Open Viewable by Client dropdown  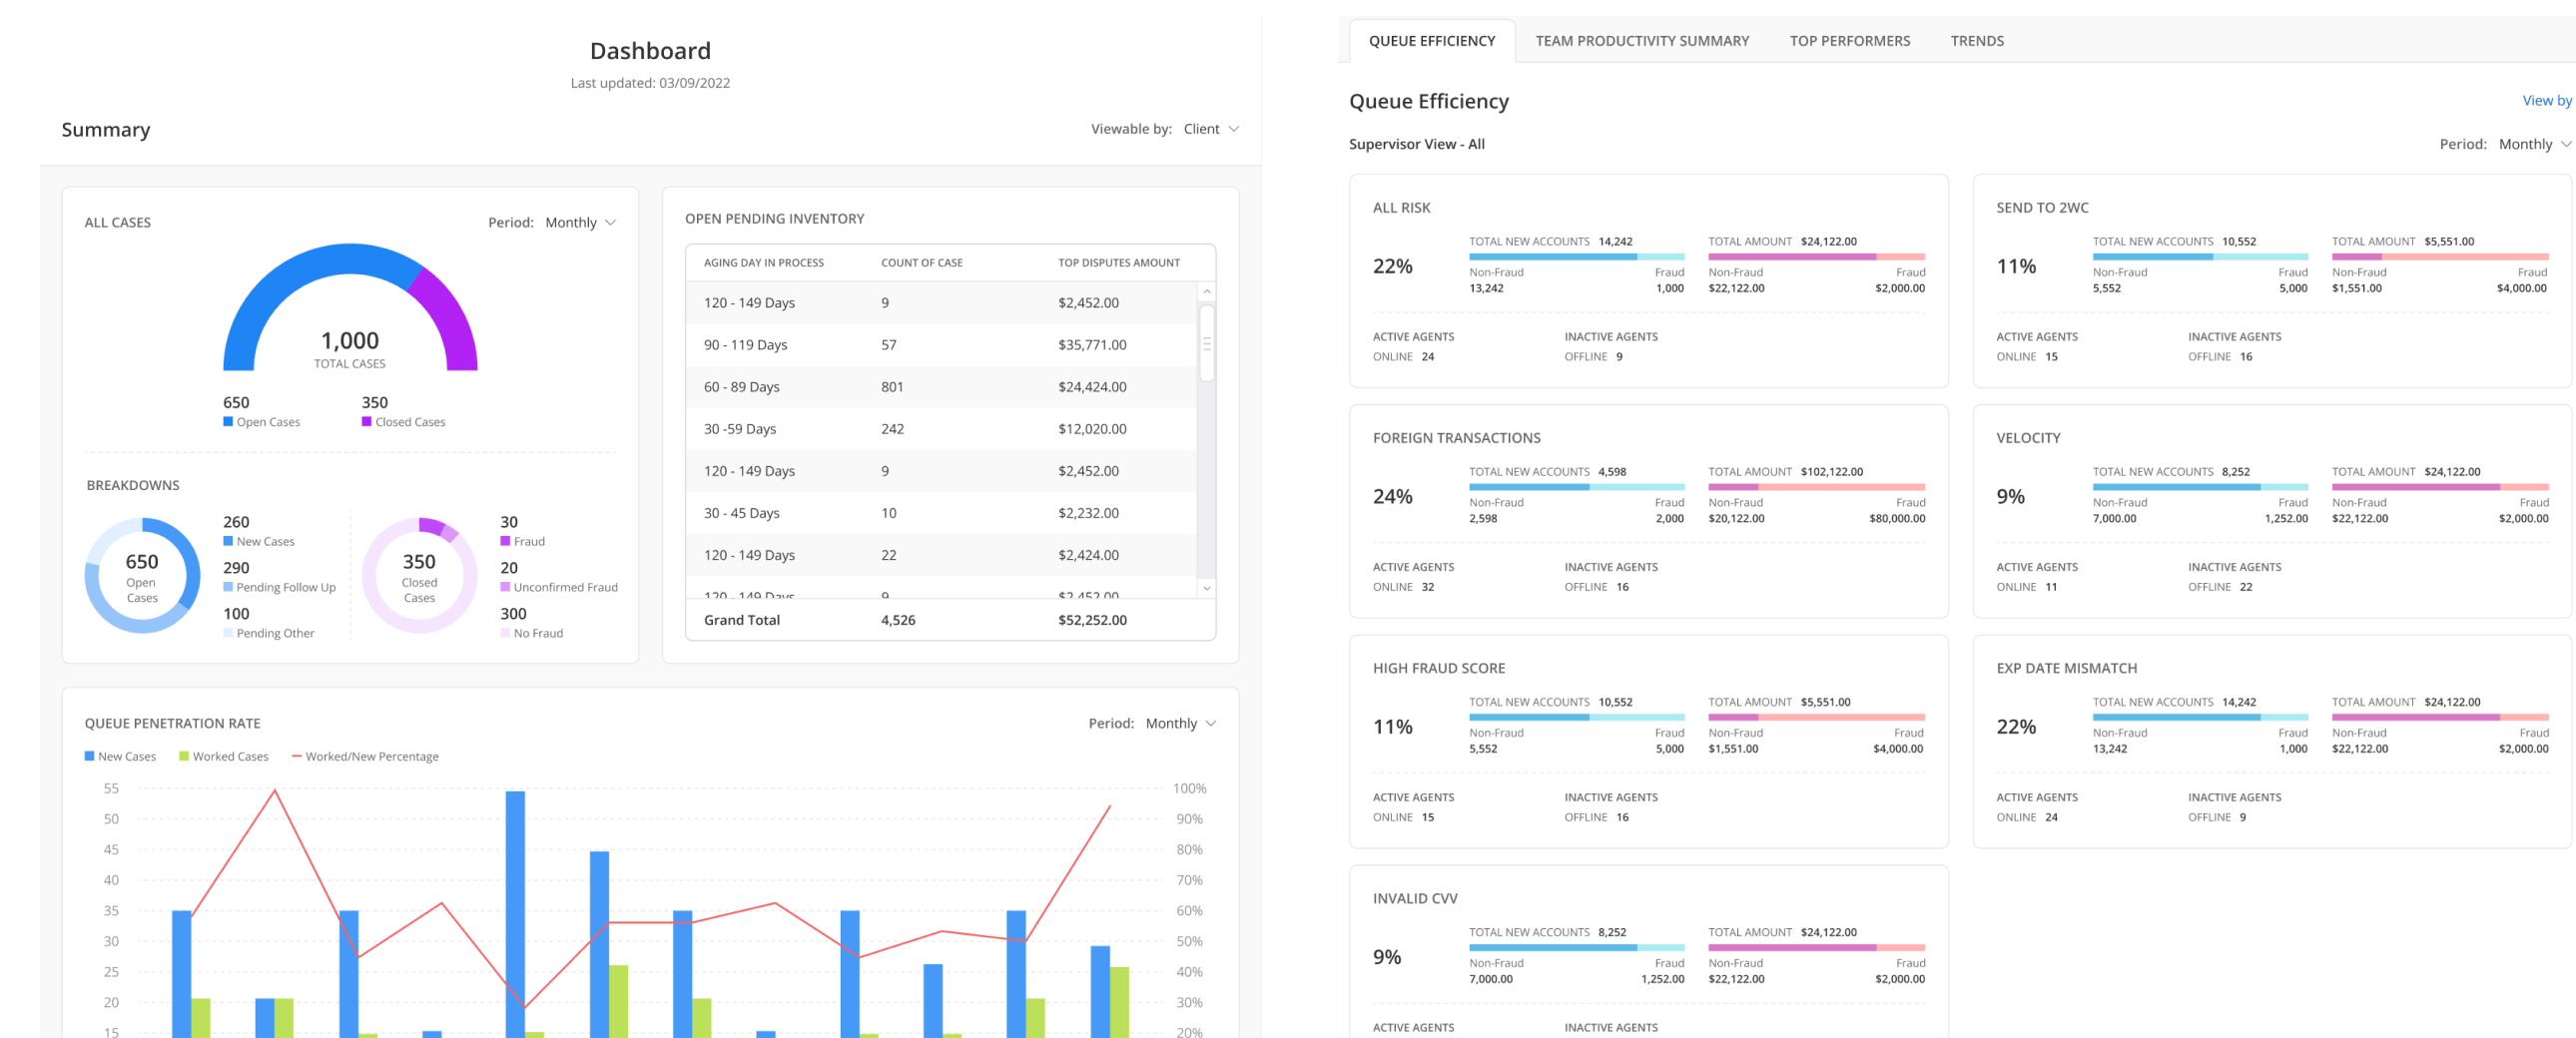1210,129
